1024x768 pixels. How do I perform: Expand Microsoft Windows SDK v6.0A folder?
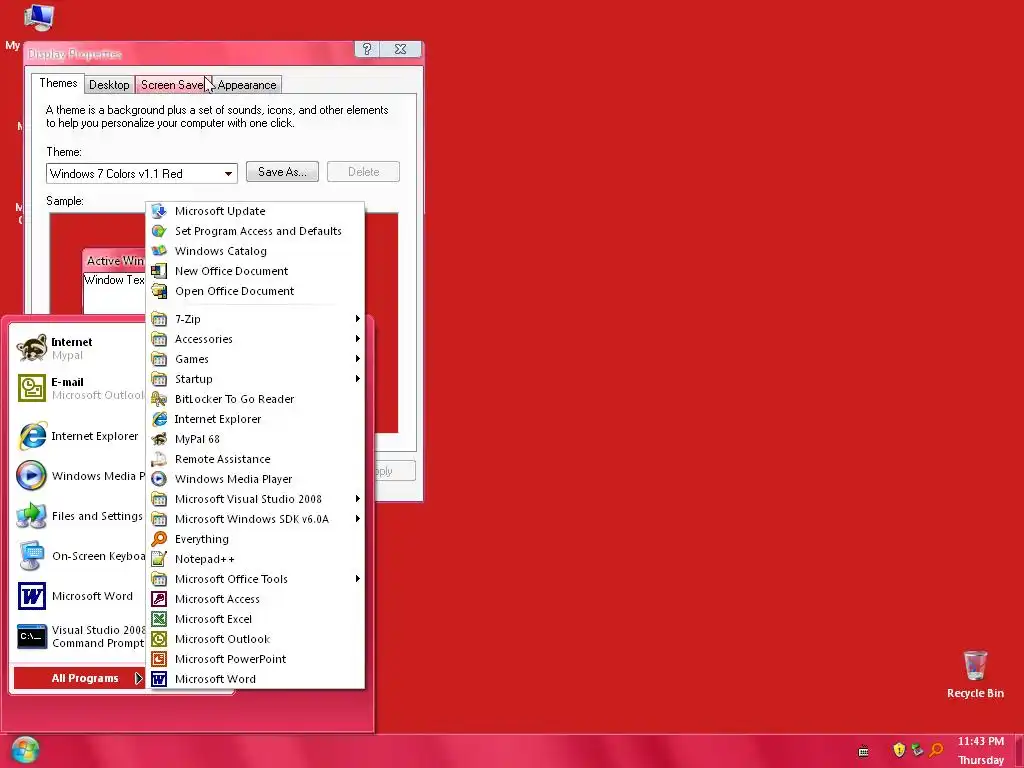[255, 519]
